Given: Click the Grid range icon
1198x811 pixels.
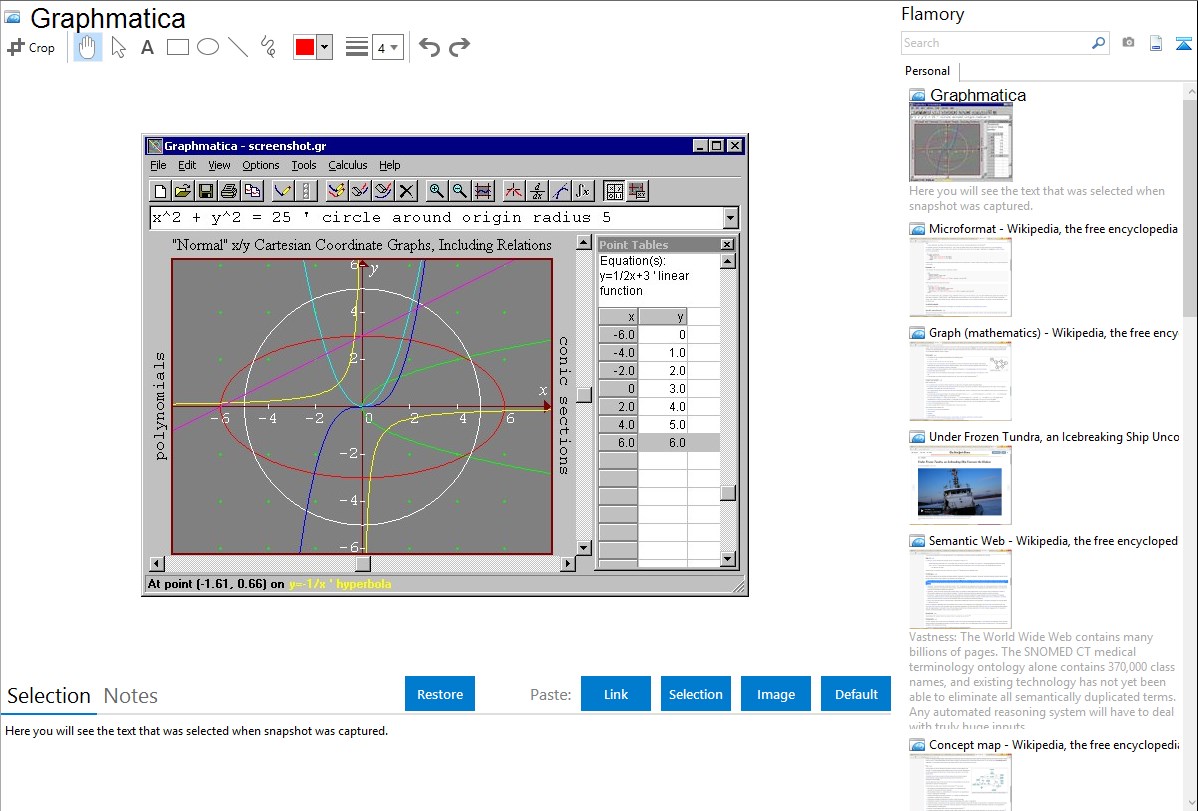Looking at the screenshot, I should 483,190.
